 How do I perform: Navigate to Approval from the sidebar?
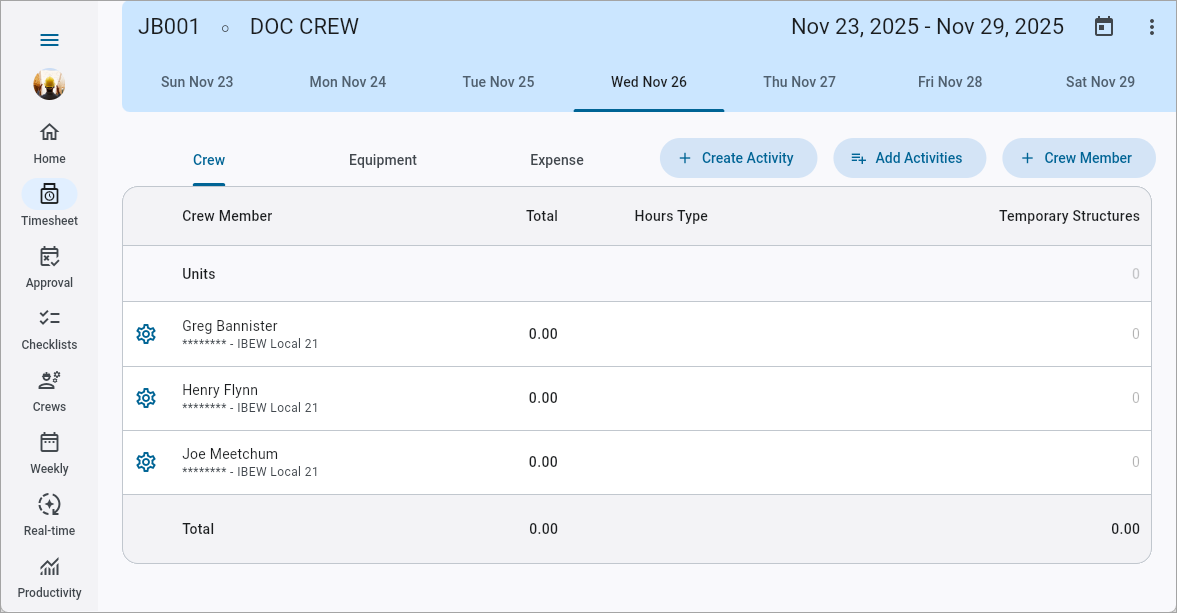[x=49, y=263]
